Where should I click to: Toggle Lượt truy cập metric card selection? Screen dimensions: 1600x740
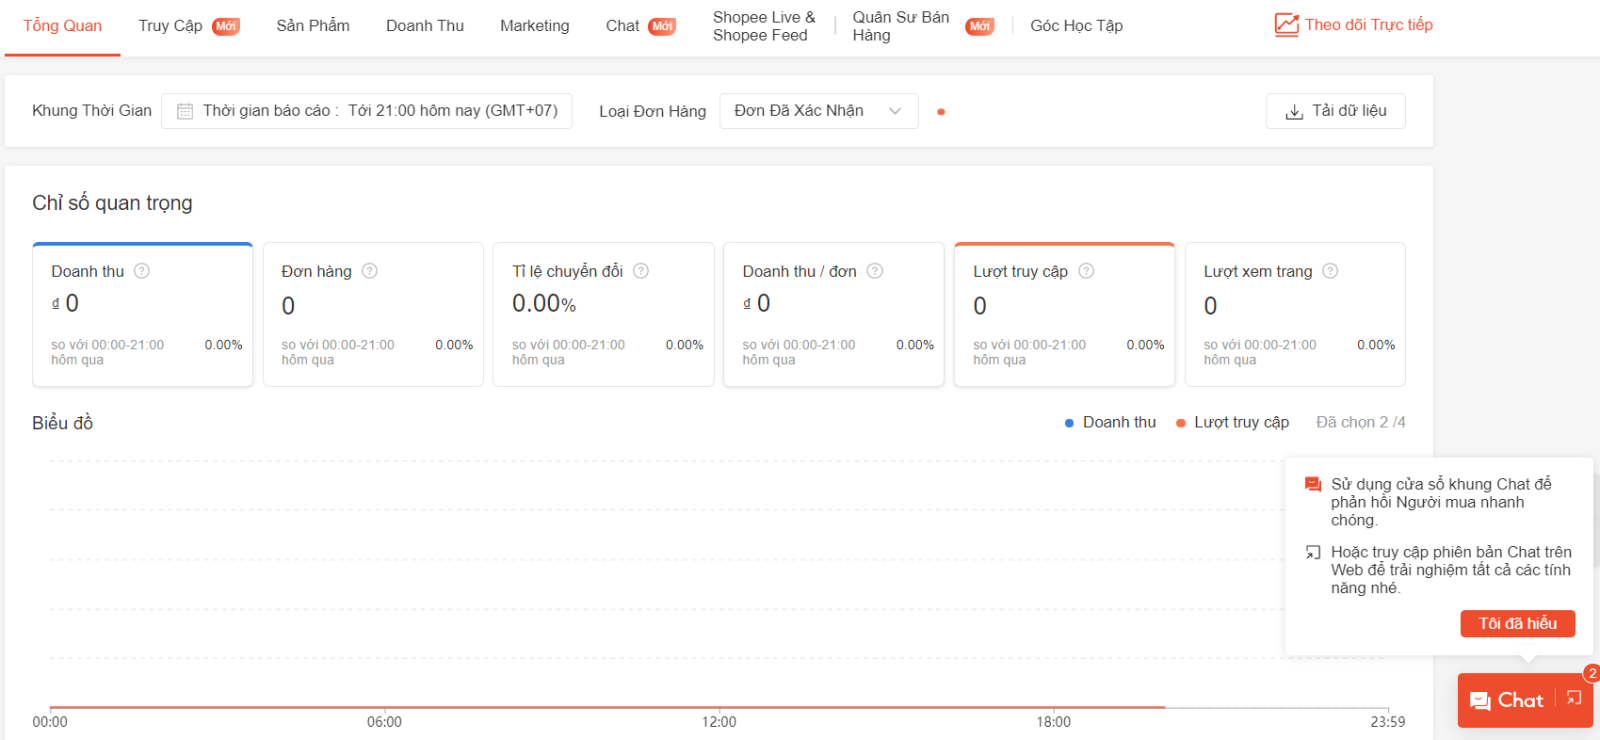pyautogui.click(x=1064, y=314)
